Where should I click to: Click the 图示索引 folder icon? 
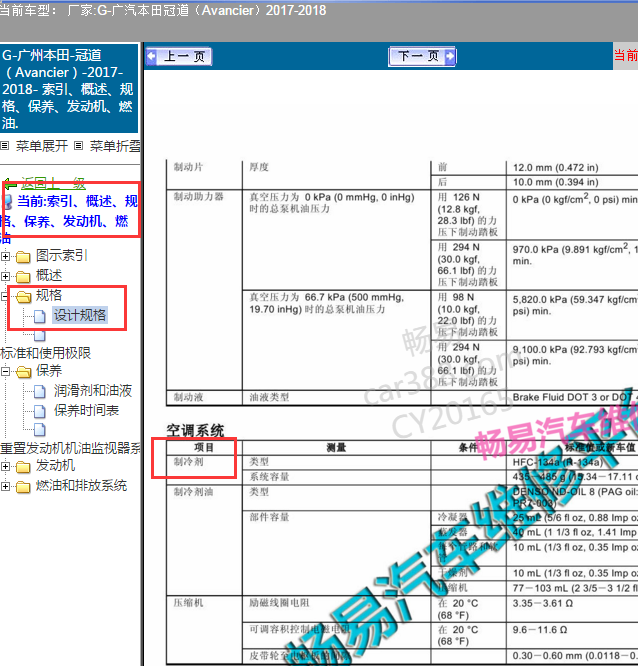click(23, 257)
